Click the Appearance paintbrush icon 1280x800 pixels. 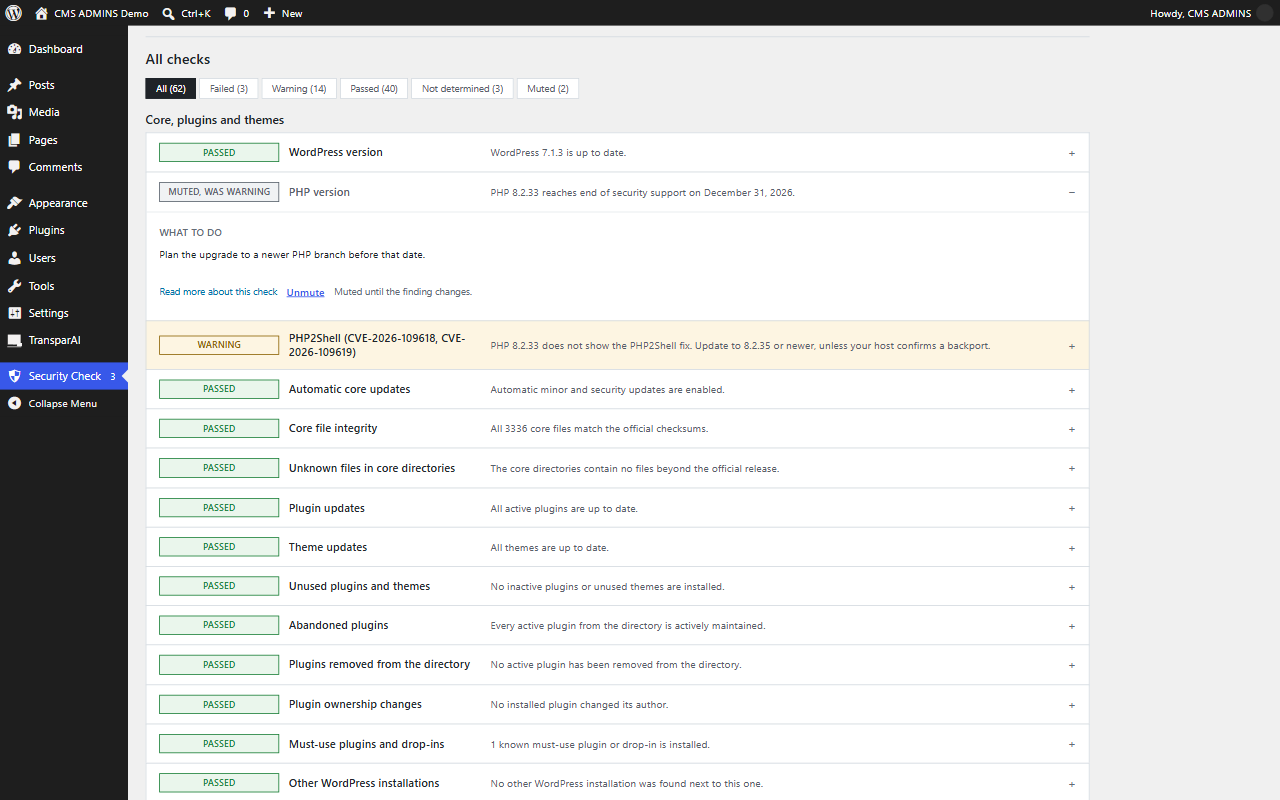(x=14, y=203)
